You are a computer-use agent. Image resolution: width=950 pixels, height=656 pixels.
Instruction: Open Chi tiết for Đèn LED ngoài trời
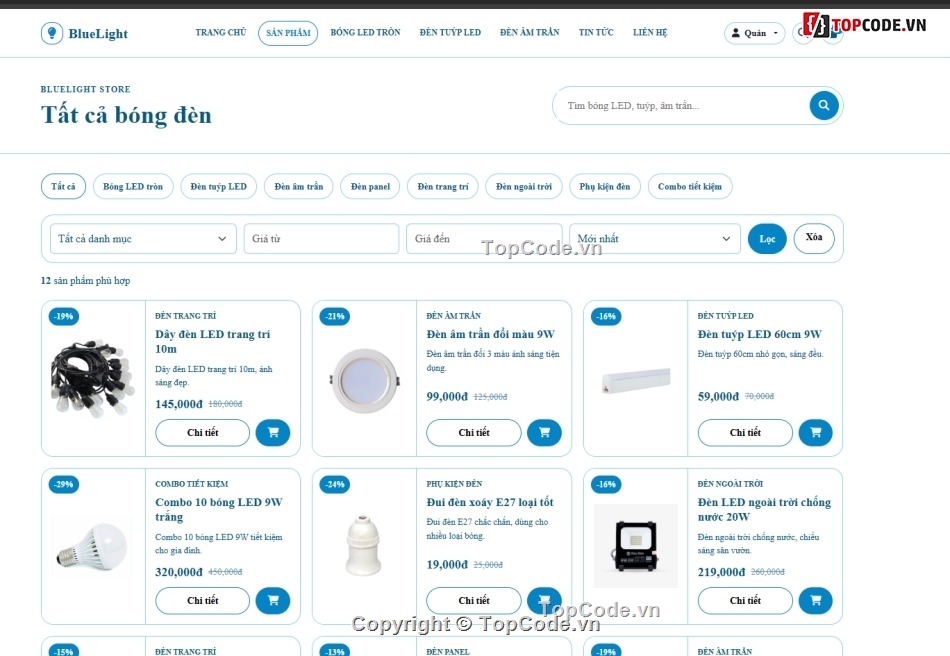click(x=745, y=600)
